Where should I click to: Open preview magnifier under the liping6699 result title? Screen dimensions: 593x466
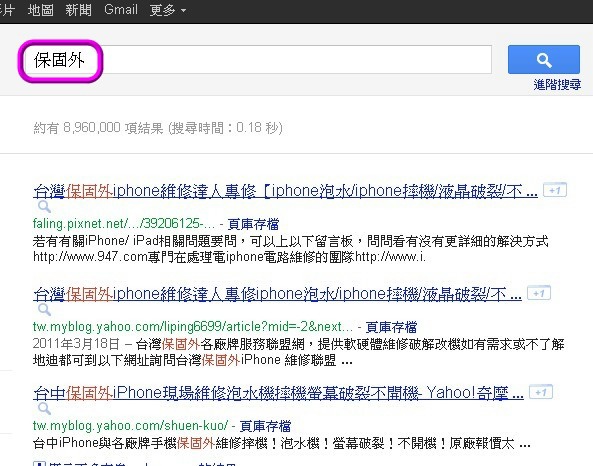tap(44, 310)
